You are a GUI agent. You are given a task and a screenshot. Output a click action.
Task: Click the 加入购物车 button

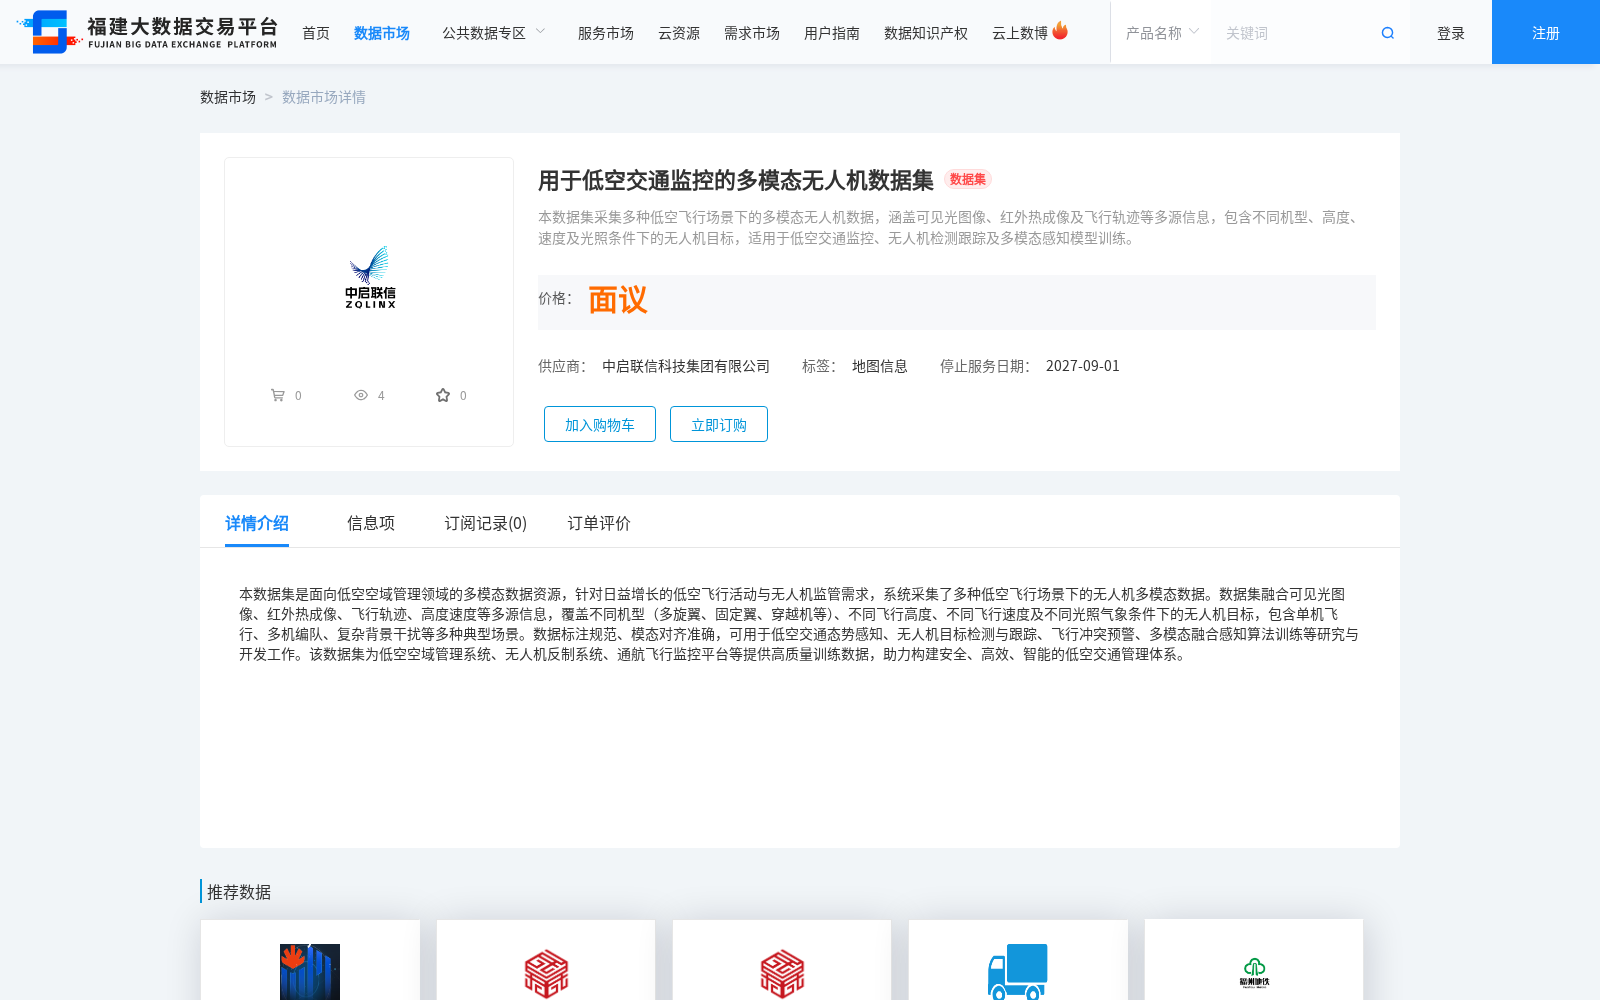600,424
